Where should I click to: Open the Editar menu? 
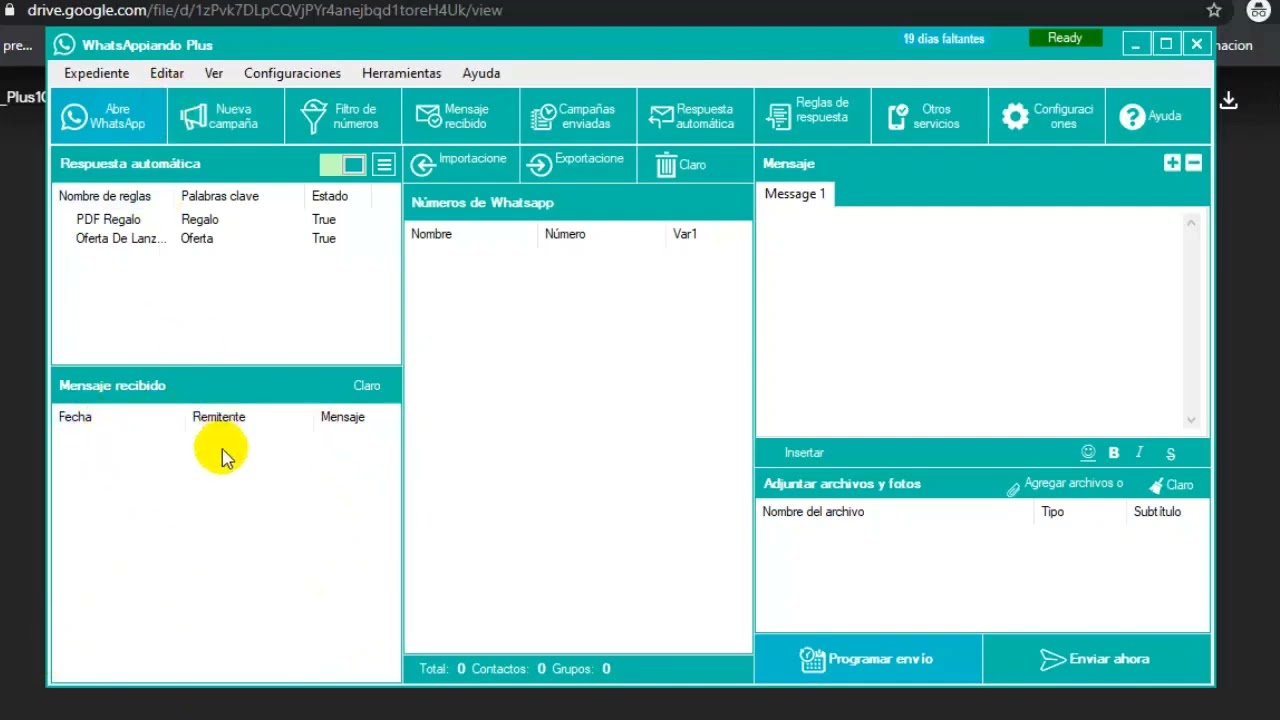pyautogui.click(x=167, y=73)
